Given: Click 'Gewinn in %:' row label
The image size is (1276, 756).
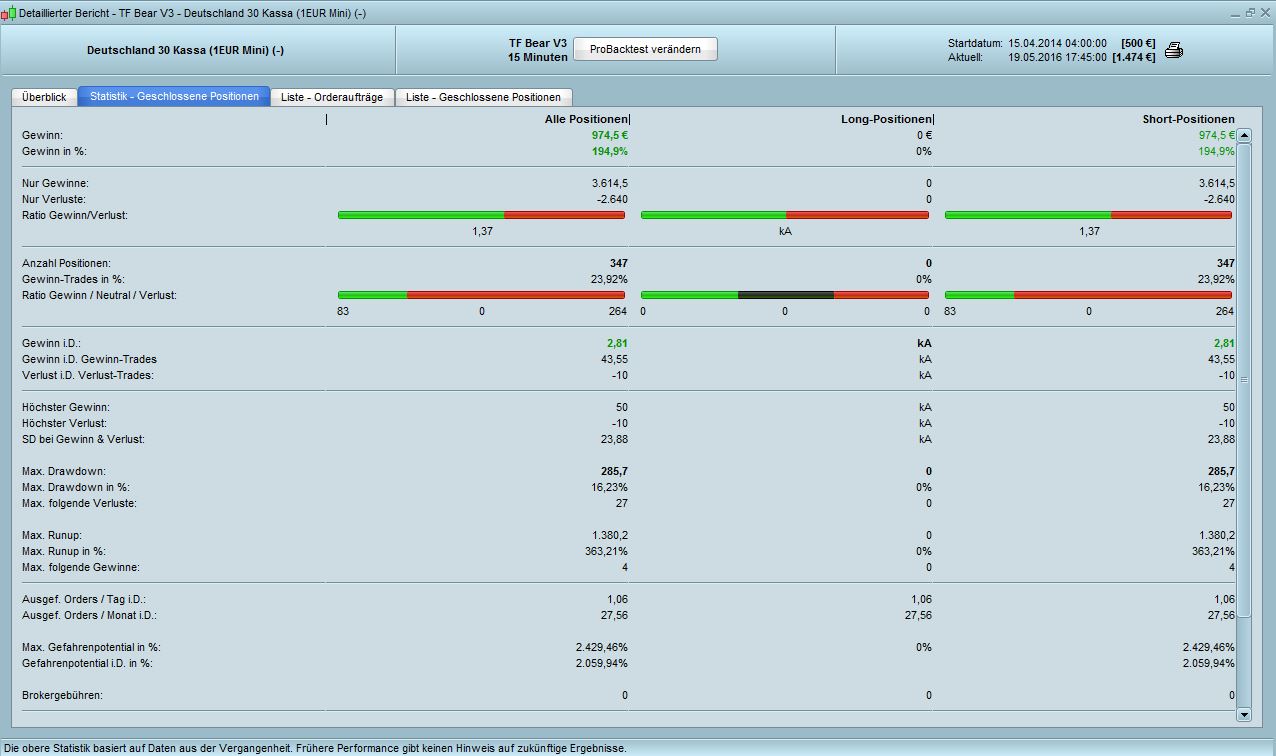Looking at the screenshot, I should tap(54, 151).
